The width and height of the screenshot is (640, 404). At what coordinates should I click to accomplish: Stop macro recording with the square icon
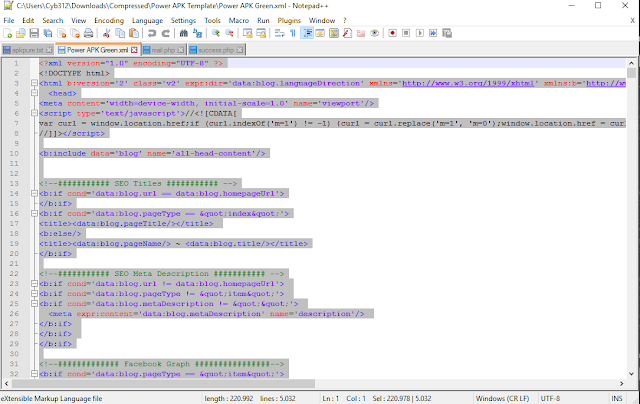click(x=406, y=33)
